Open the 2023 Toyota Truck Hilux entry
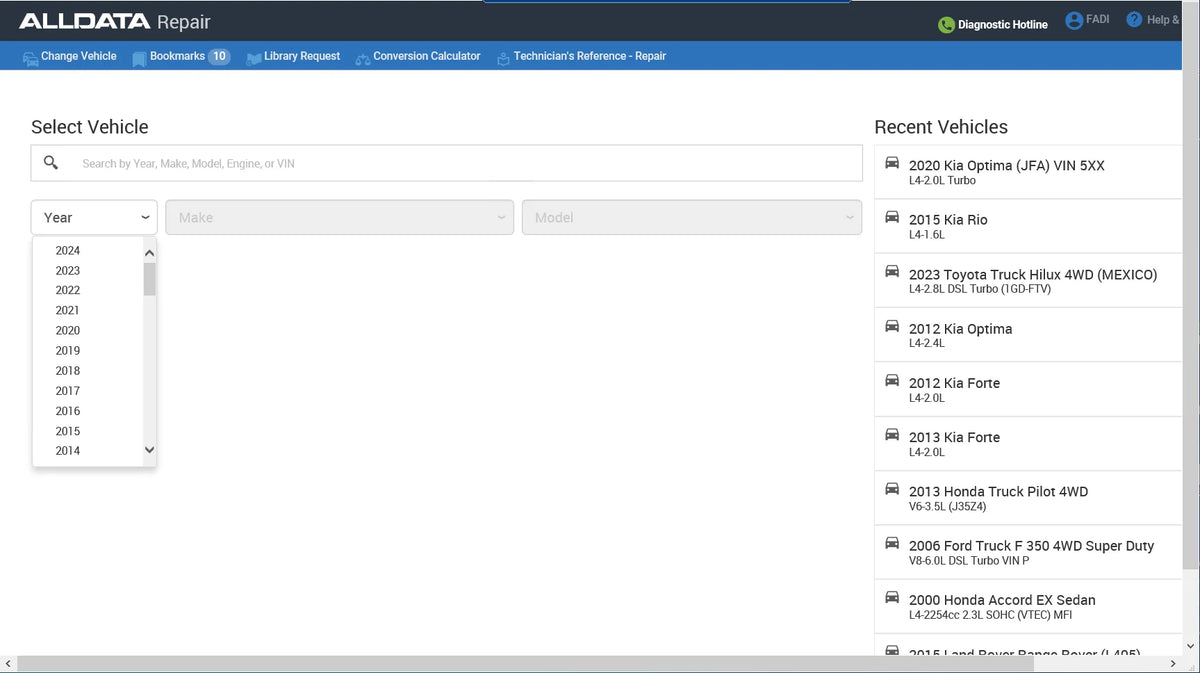This screenshot has width=1200, height=673. [x=1028, y=280]
